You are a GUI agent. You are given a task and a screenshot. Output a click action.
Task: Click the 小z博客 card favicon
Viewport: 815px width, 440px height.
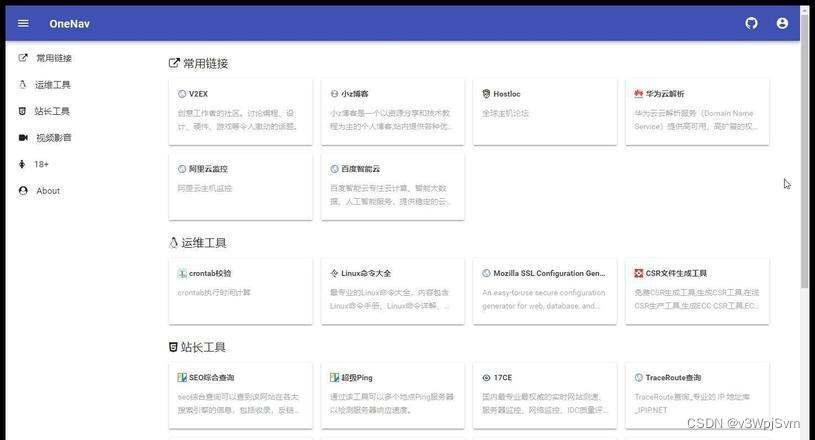pos(334,94)
